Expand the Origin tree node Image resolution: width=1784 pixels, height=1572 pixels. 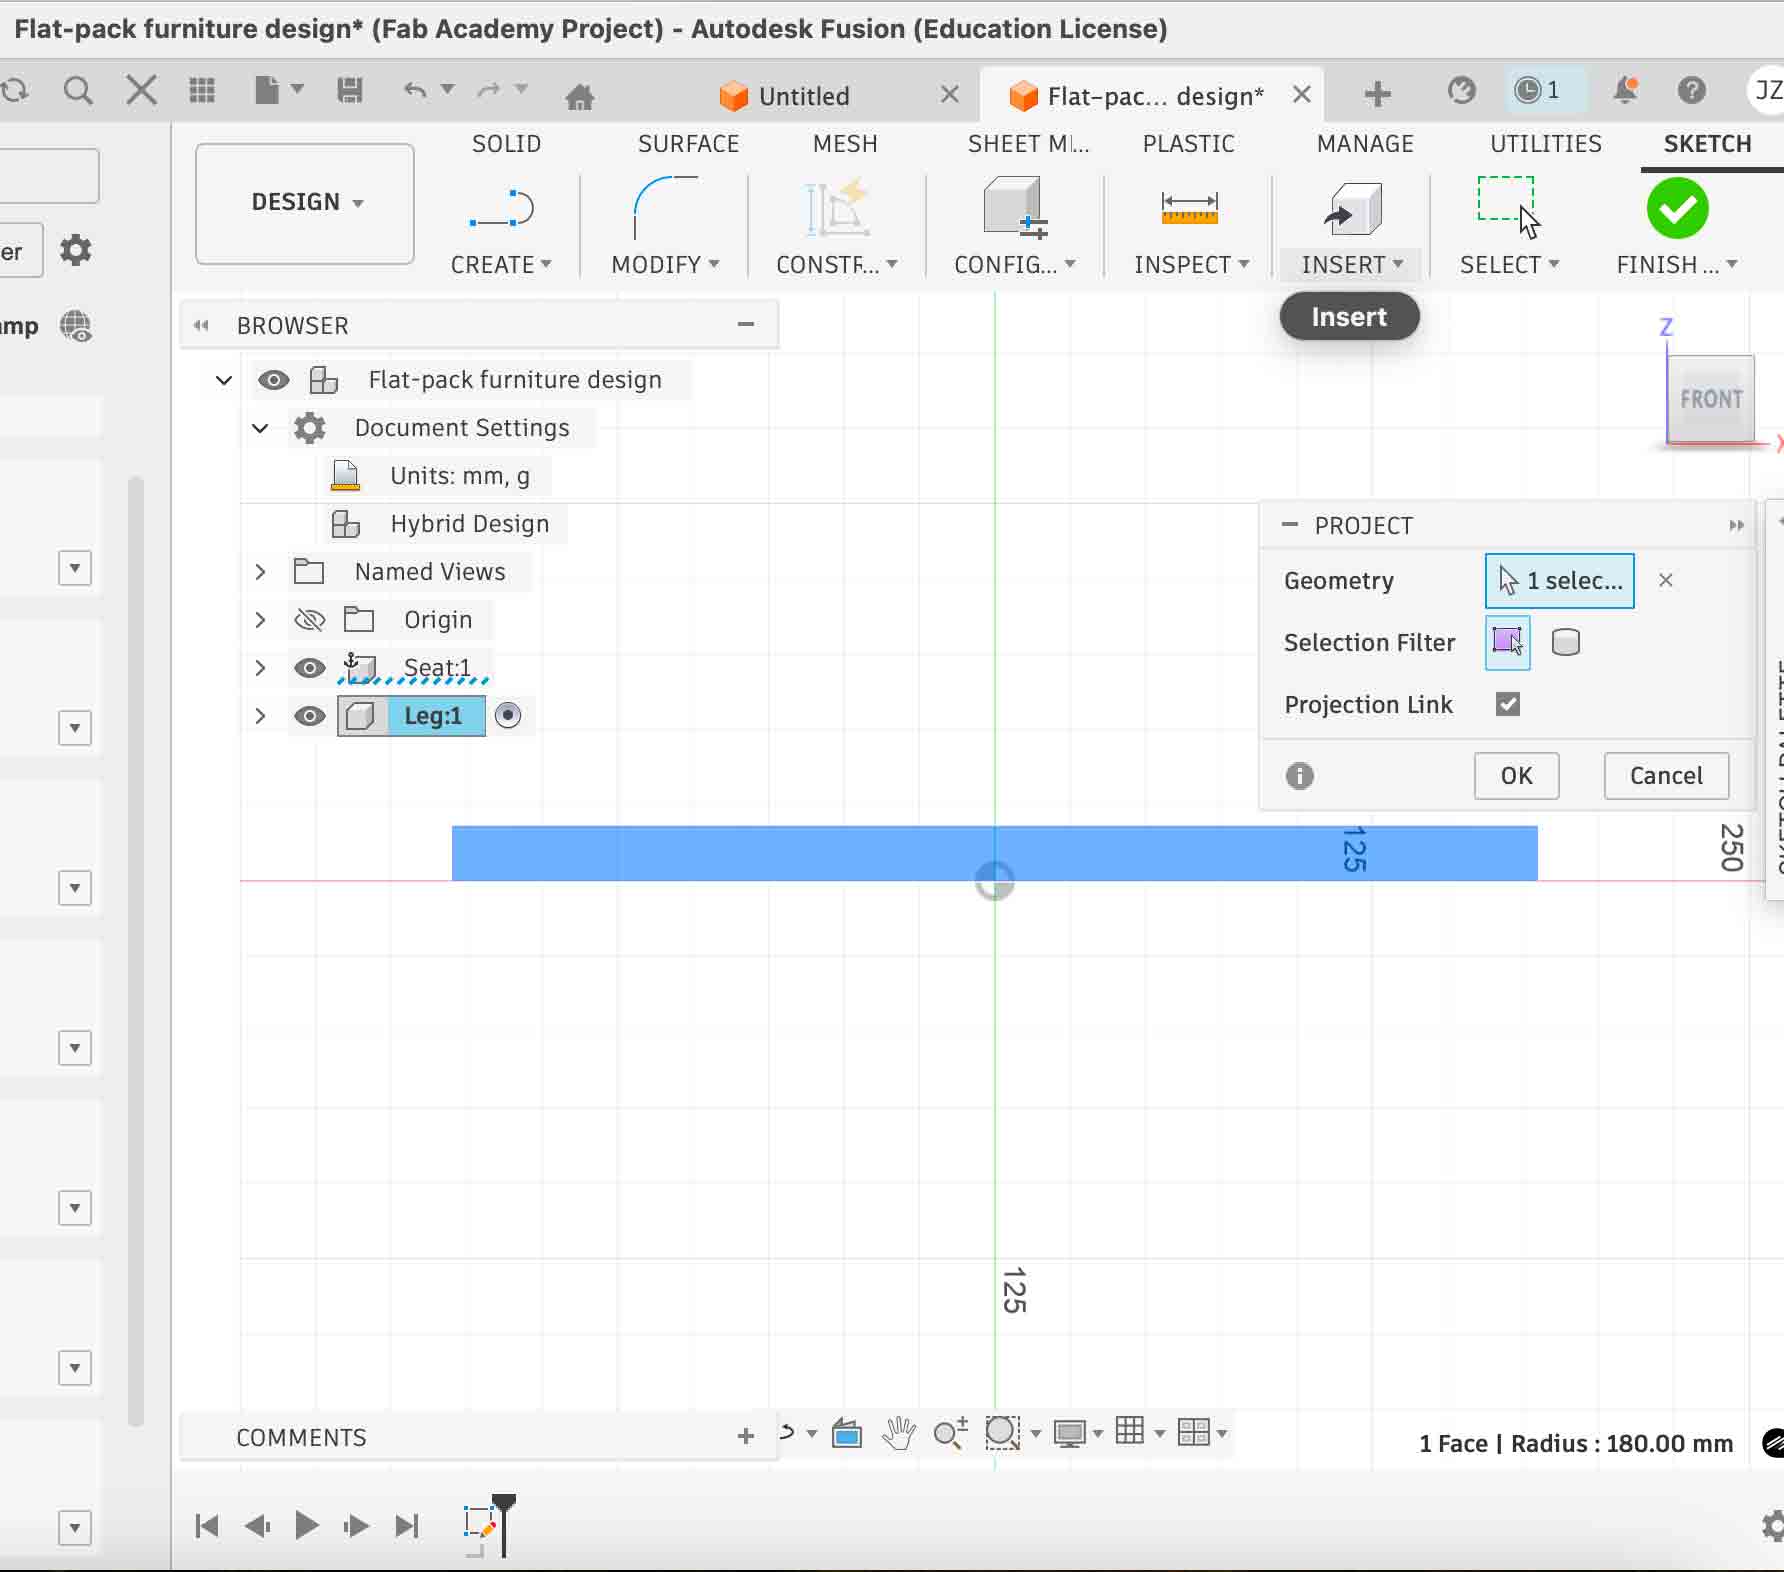[x=260, y=620]
